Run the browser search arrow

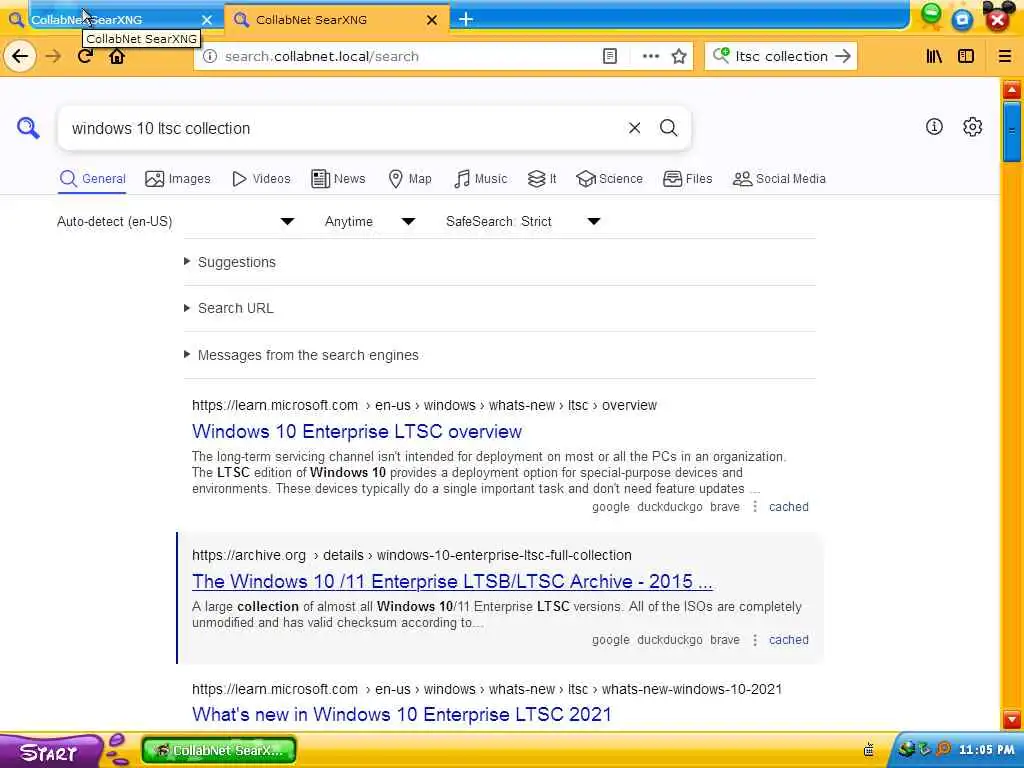point(843,56)
